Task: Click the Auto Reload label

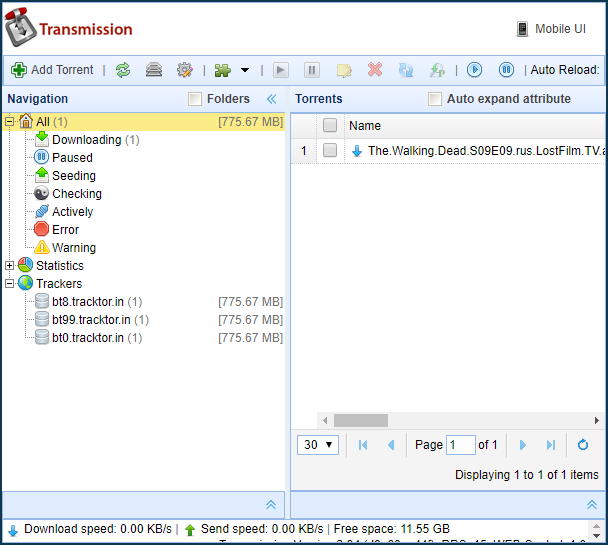Action: (x=565, y=70)
